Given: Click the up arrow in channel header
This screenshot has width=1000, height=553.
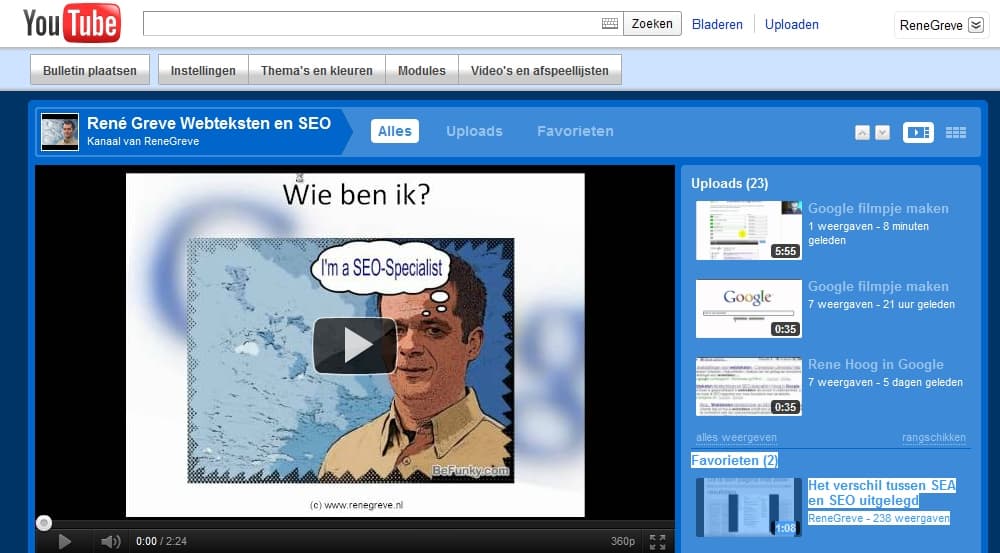Looking at the screenshot, I should click(x=862, y=133).
